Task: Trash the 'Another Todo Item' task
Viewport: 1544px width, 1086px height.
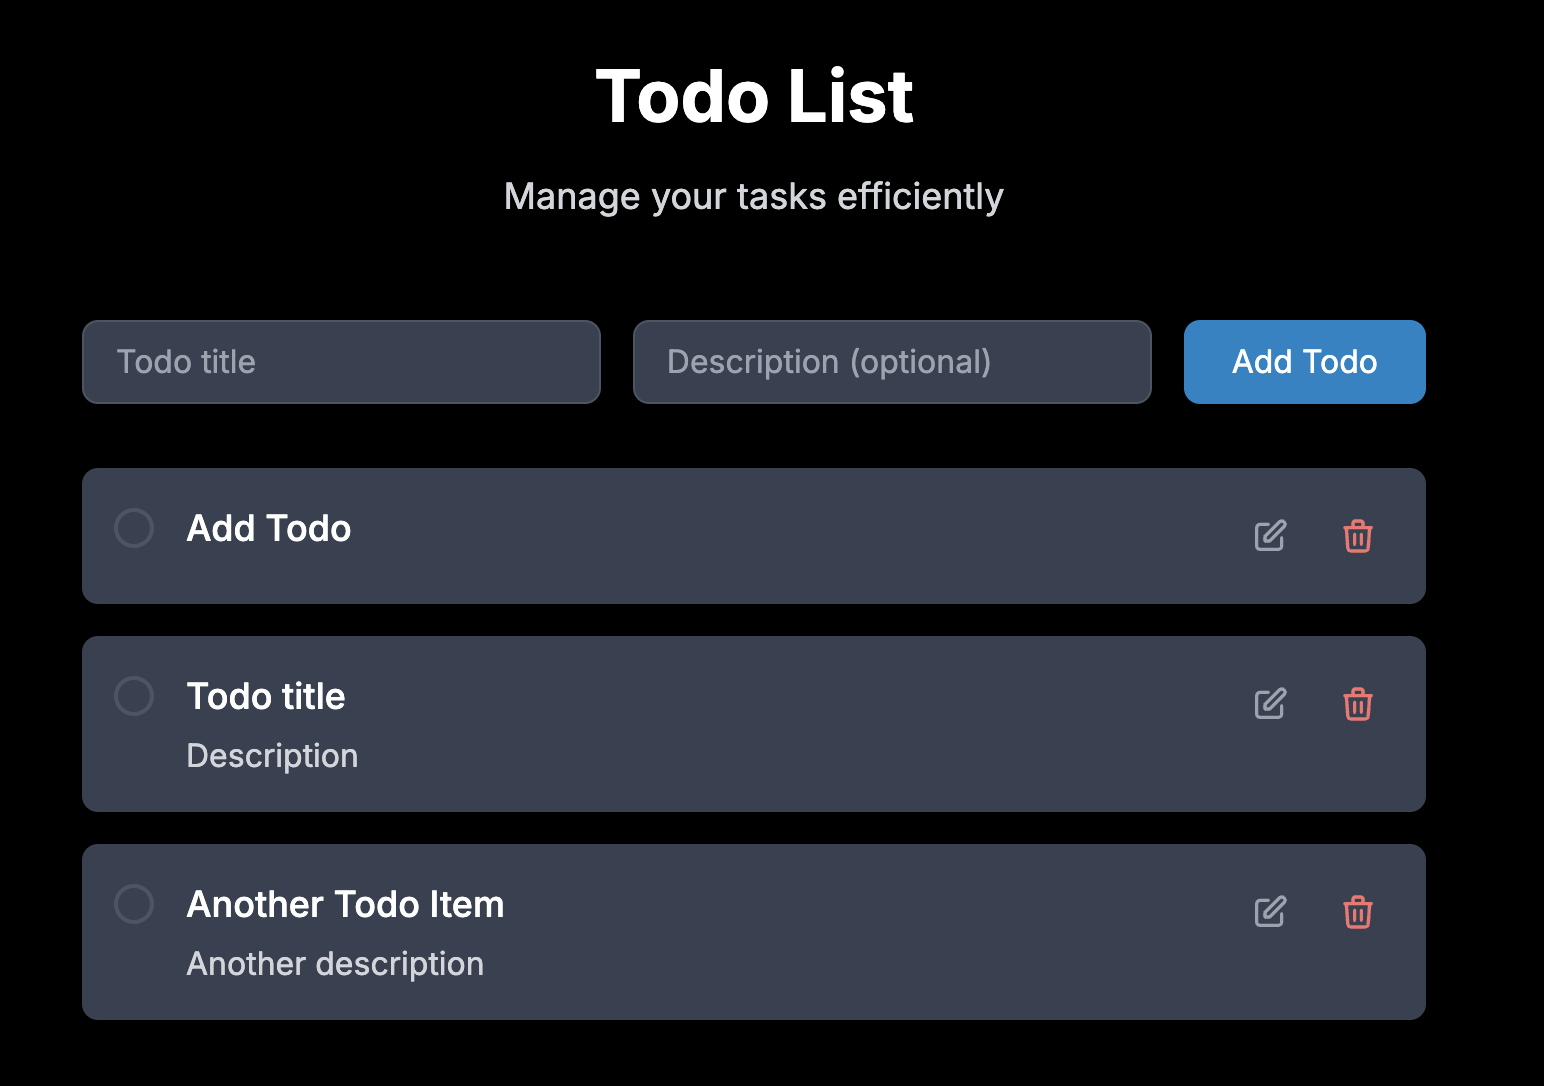Action: pyautogui.click(x=1357, y=912)
